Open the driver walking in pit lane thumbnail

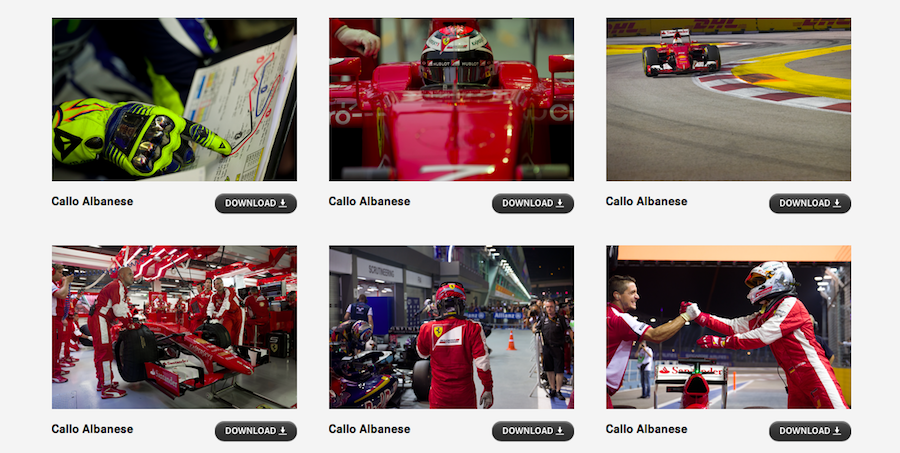pos(451,327)
